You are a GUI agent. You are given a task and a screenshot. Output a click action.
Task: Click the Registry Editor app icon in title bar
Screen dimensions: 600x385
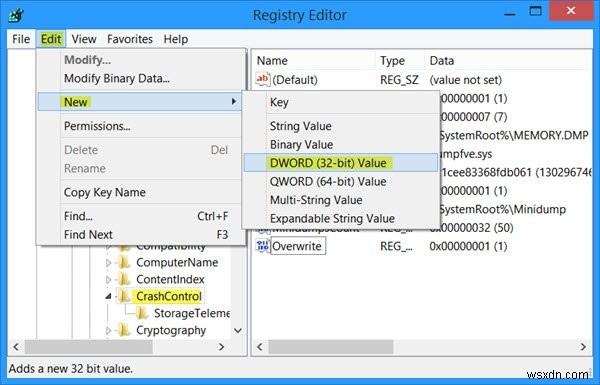[16, 15]
